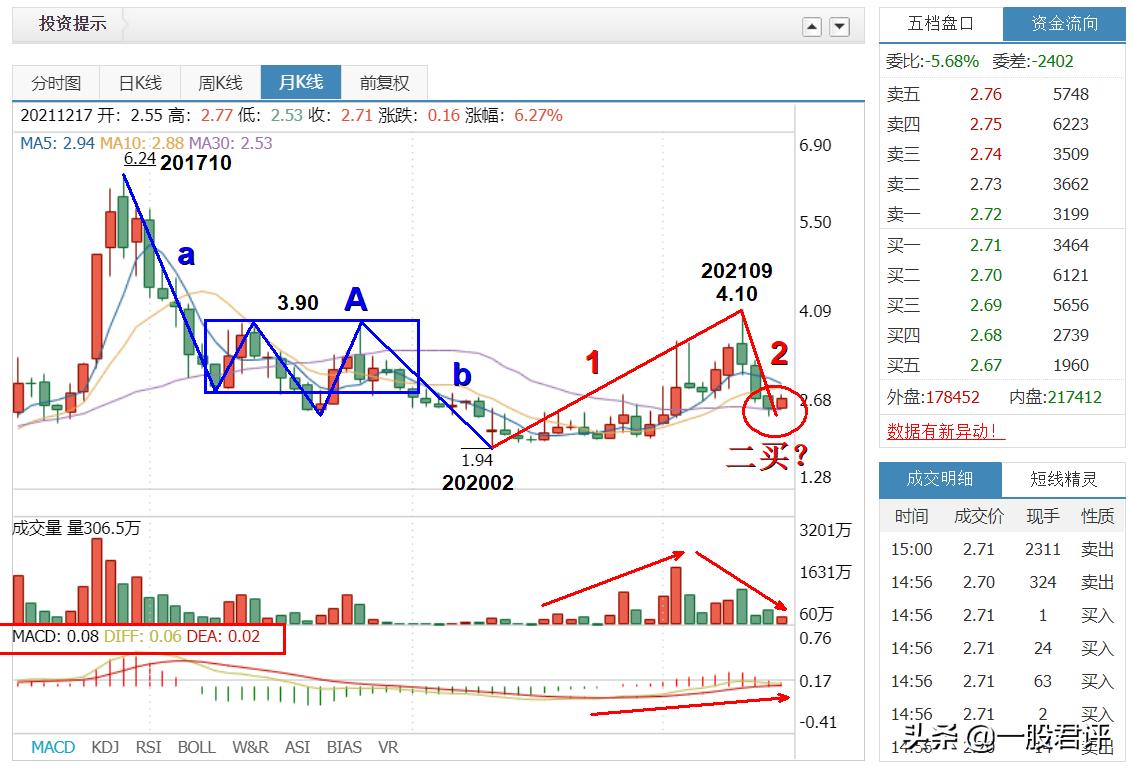Click the 收: 2.71 quote value

click(x=341, y=116)
